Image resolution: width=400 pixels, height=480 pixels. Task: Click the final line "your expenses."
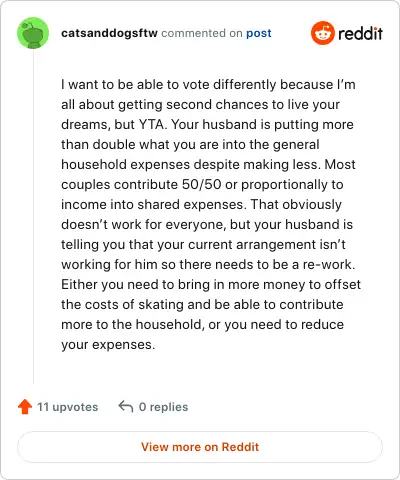coord(108,345)
